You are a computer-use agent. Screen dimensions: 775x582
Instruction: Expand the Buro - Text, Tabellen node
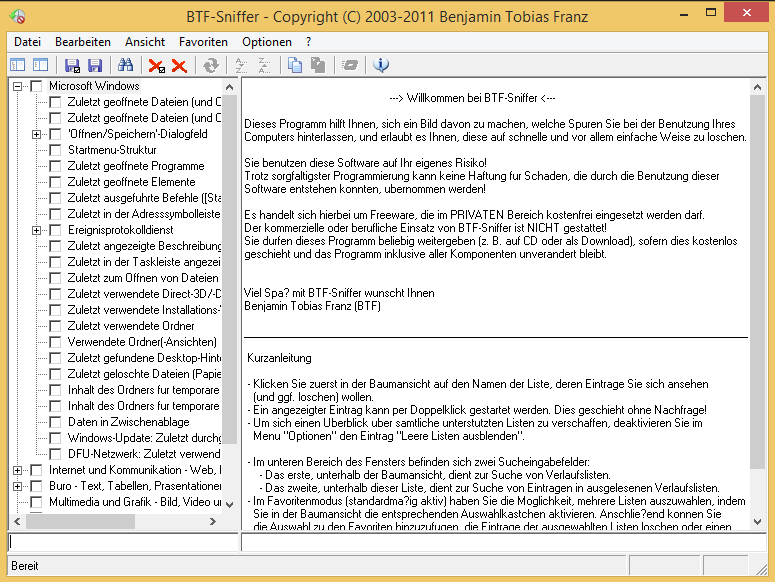pyautogui.click(x=17, y=486)
